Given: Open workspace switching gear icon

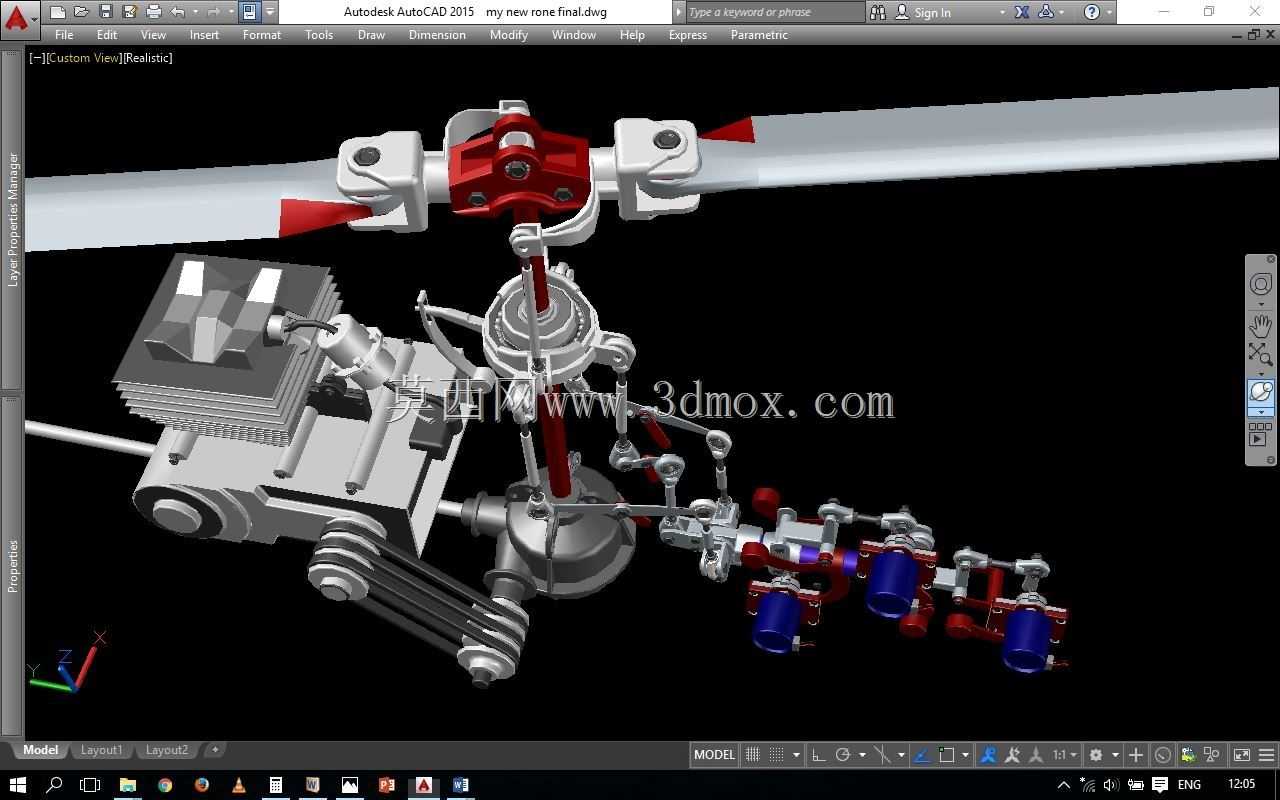Looking at the screenshot, I should [1095, 755].
